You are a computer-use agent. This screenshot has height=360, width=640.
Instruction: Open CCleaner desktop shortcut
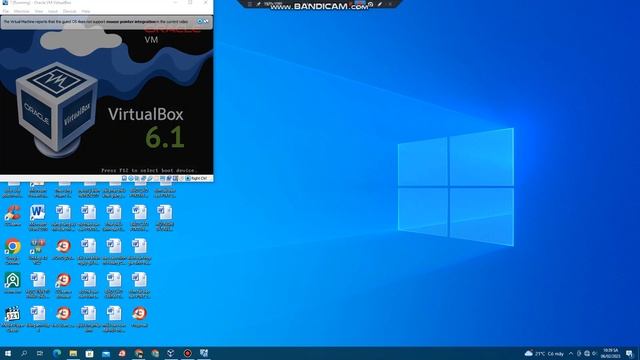click(x=13, y=216)
